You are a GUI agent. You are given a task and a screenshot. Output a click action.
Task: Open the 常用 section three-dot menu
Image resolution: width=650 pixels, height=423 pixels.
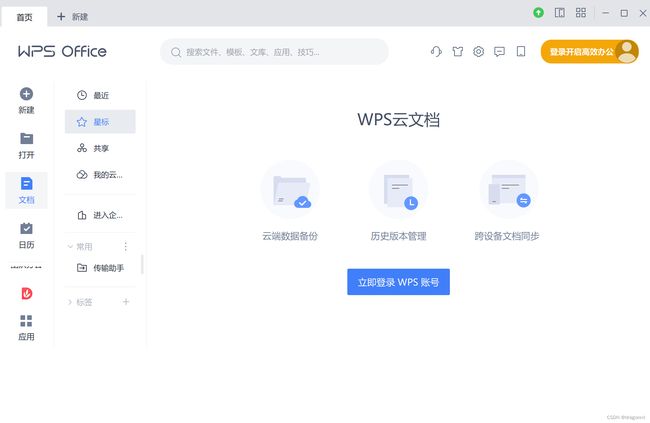pyautogui.click(x=126, y=247)
